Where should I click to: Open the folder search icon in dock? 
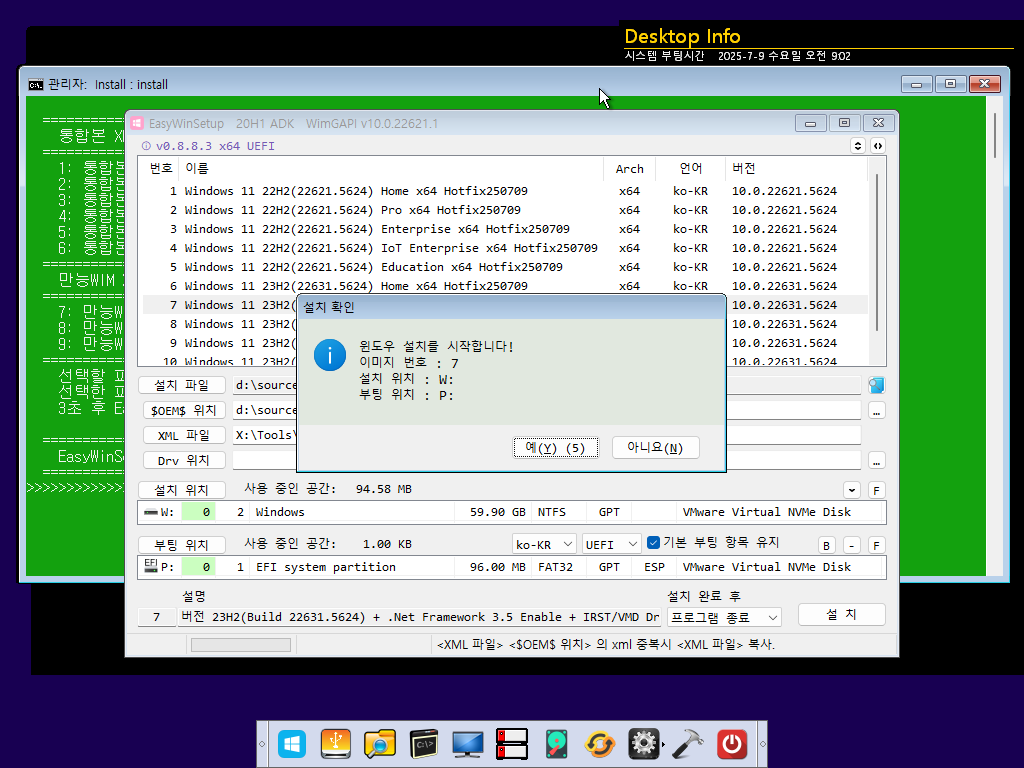click(x=379, y=744)
